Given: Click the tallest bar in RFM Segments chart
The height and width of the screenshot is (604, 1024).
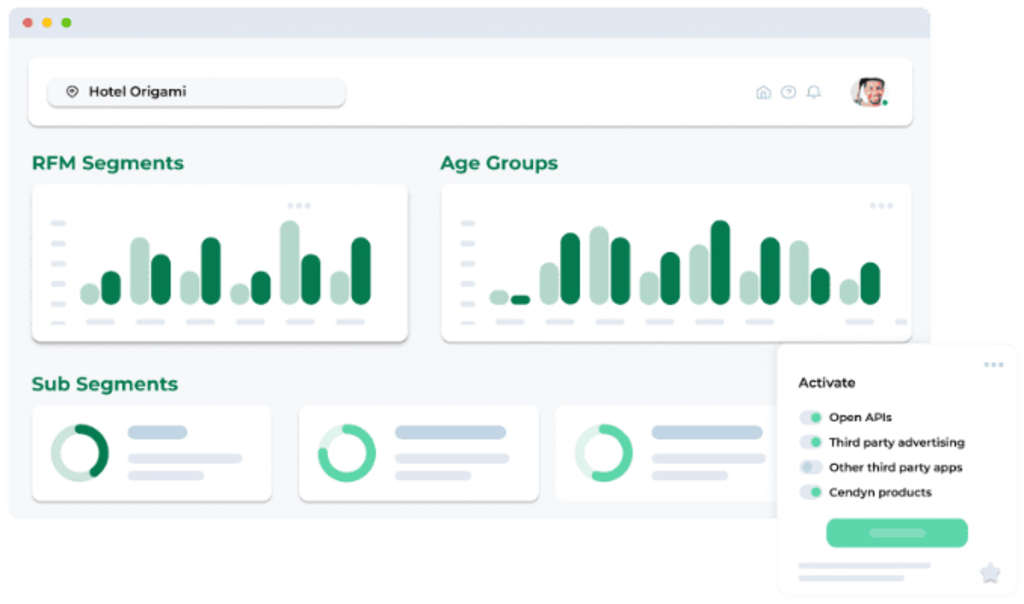Looking at the screenshot, I should click(x=290, y=262).
